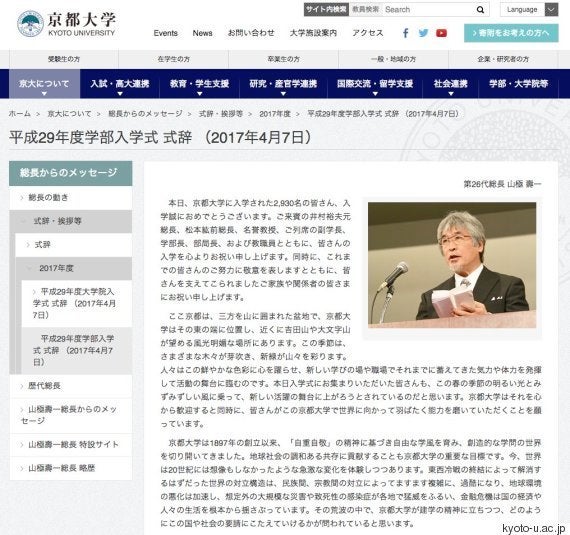Open 山極壽一総長 特設サイト sidebar link

click(x=71, y=445)
